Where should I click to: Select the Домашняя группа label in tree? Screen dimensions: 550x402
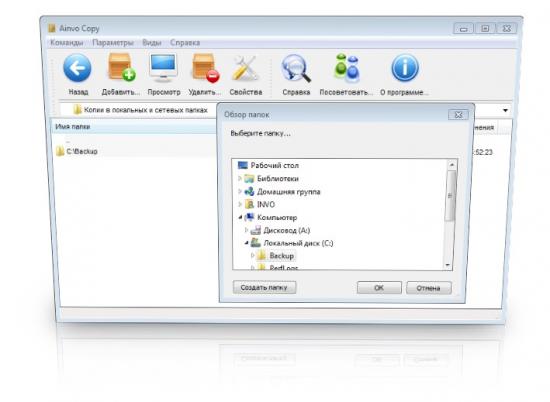(289, 192)
